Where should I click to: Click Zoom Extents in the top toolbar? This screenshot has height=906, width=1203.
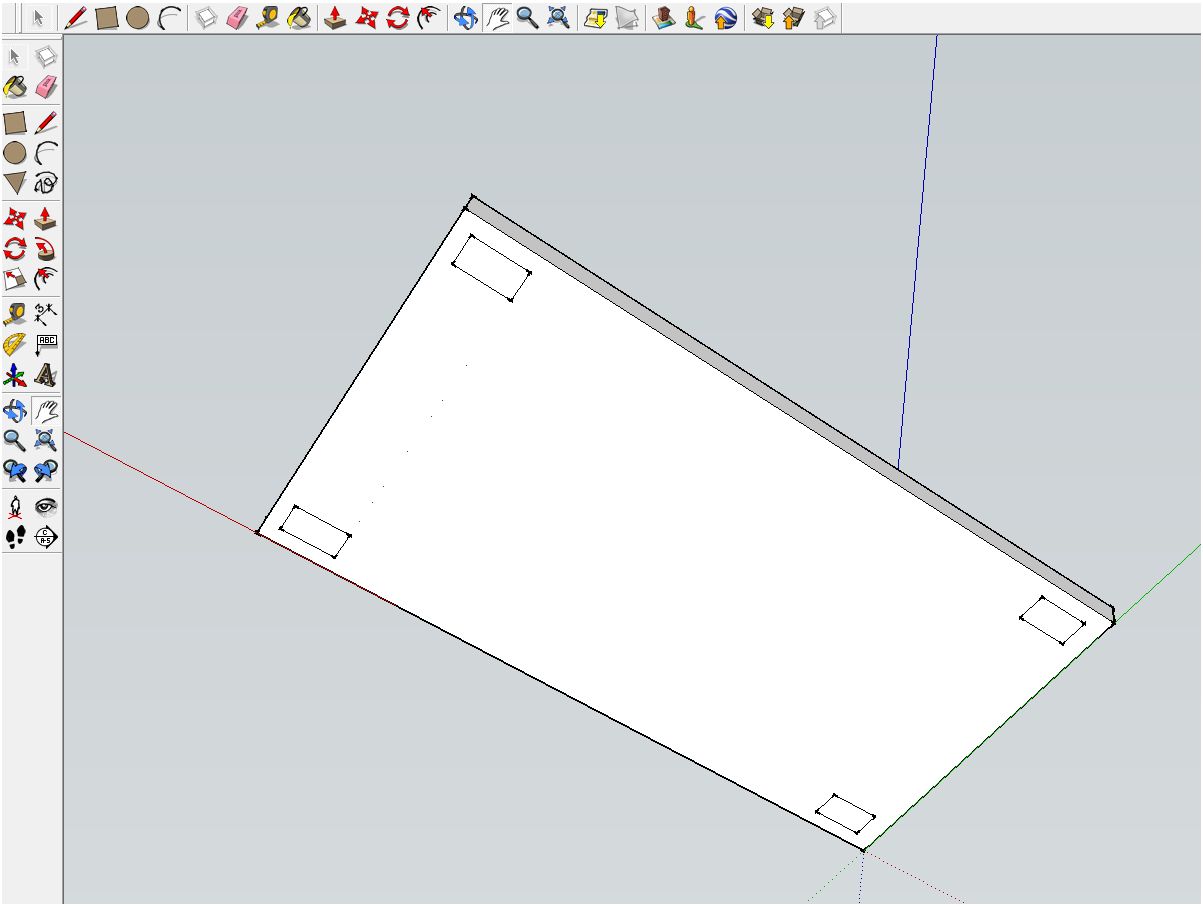557,15
